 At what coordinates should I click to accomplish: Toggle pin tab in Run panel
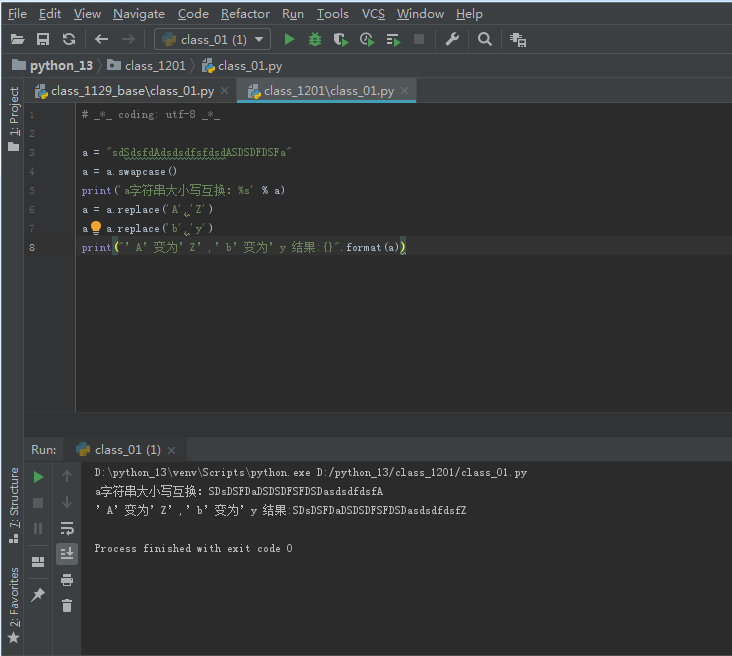coord(38,595)
